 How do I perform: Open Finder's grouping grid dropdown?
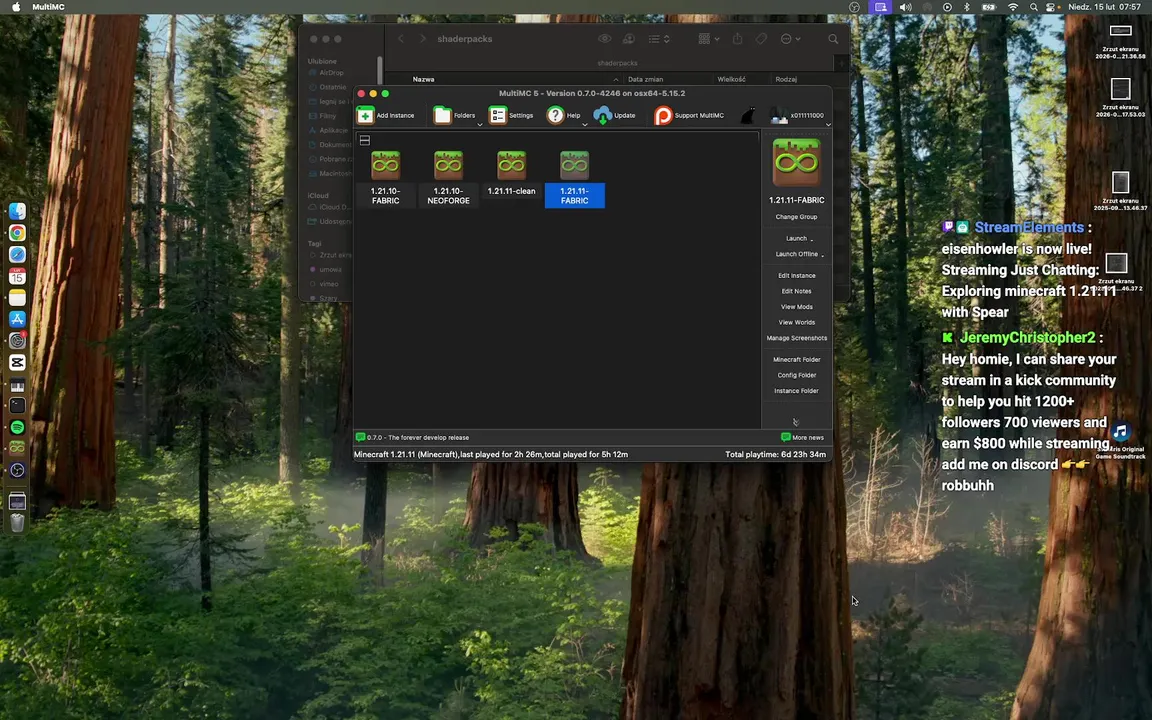(709, 39)
